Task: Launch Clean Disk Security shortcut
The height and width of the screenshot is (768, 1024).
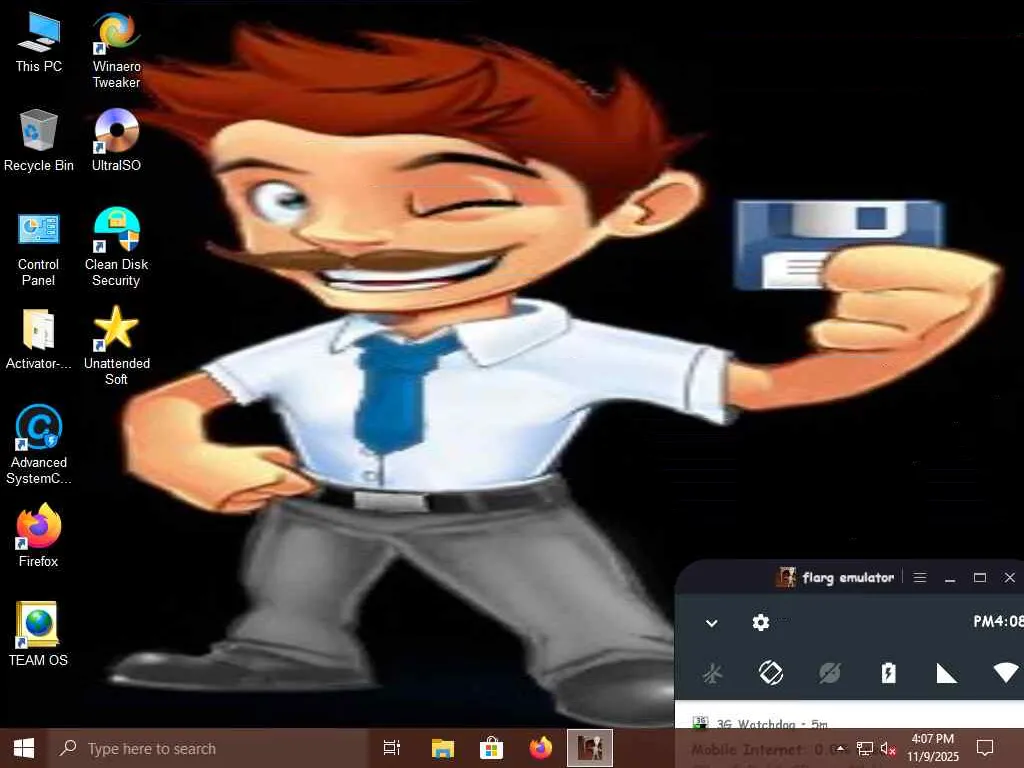Action: tap(116, 248)
